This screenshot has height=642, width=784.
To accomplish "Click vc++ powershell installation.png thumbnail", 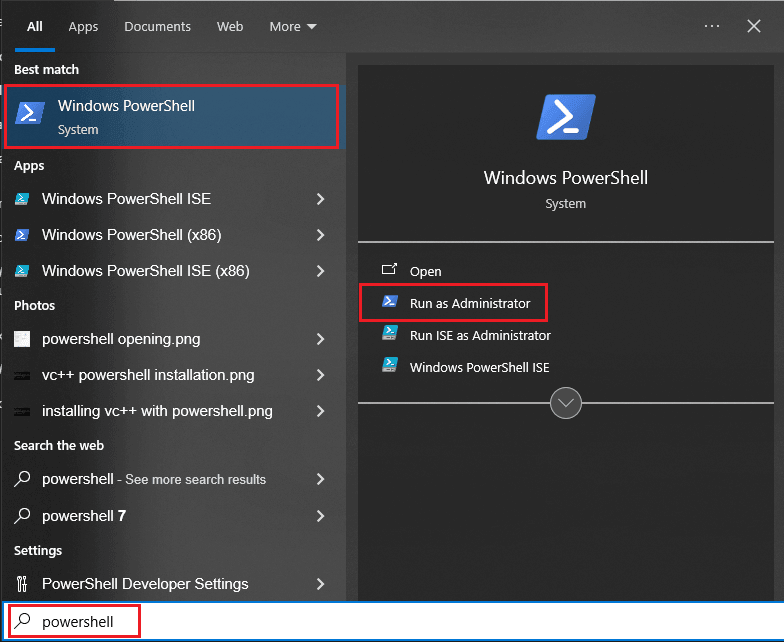I will (22, 376).
